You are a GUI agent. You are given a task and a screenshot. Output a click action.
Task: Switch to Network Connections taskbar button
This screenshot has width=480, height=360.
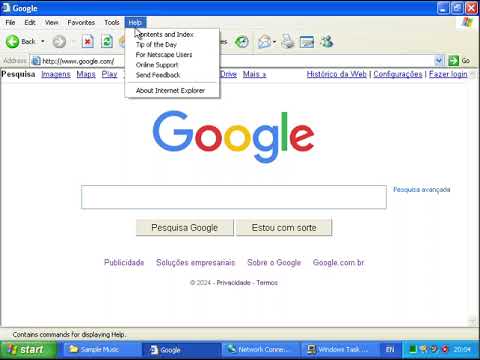tap(261, 349)
